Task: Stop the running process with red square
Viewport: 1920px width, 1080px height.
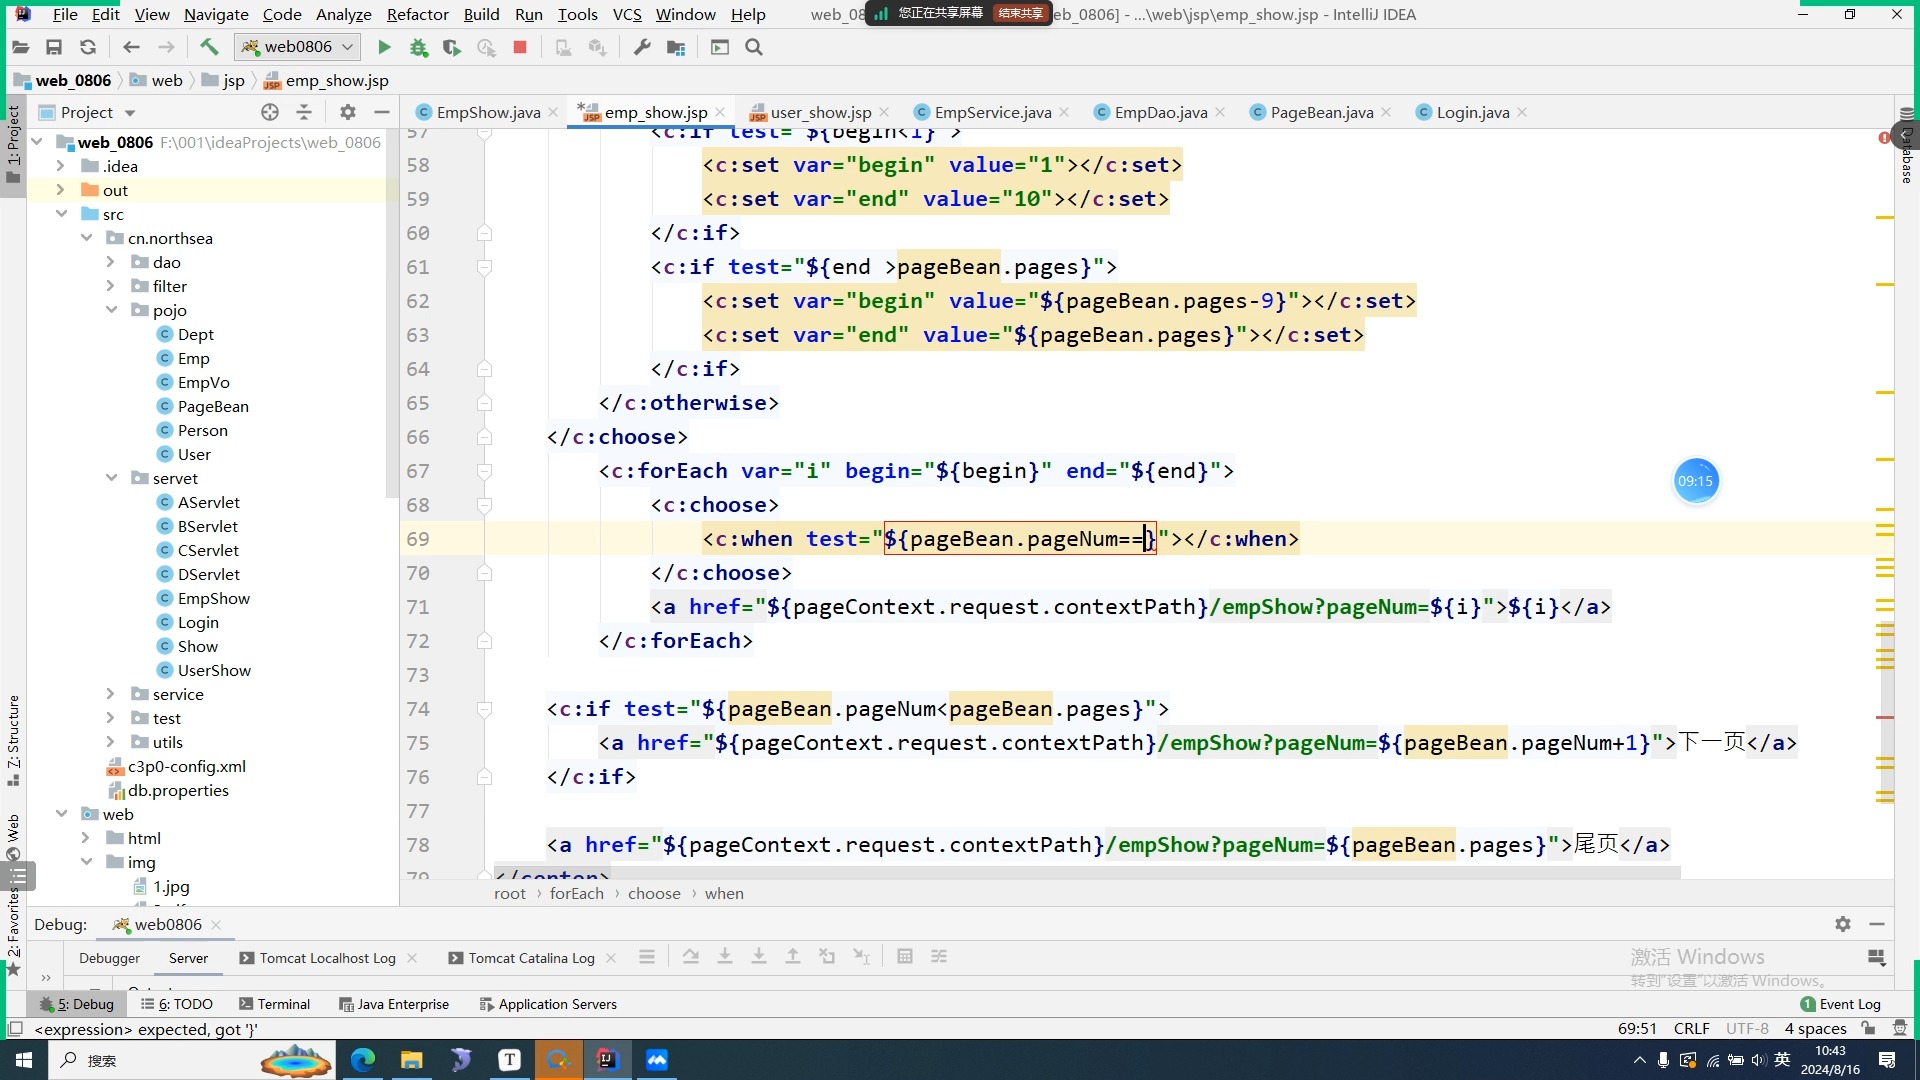Action: 520,47
